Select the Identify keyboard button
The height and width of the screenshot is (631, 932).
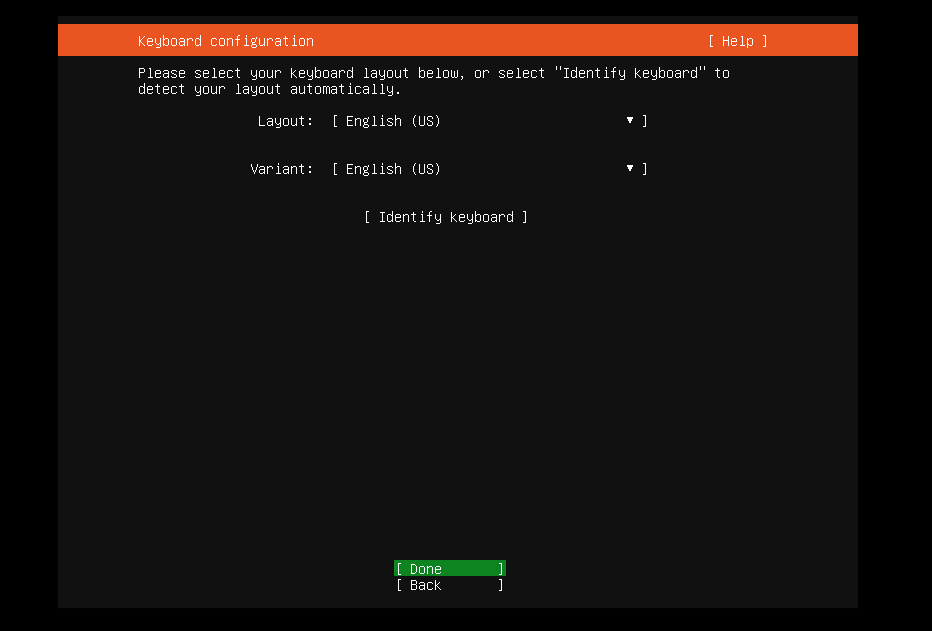pyautogui.click(x=446, y=217)
